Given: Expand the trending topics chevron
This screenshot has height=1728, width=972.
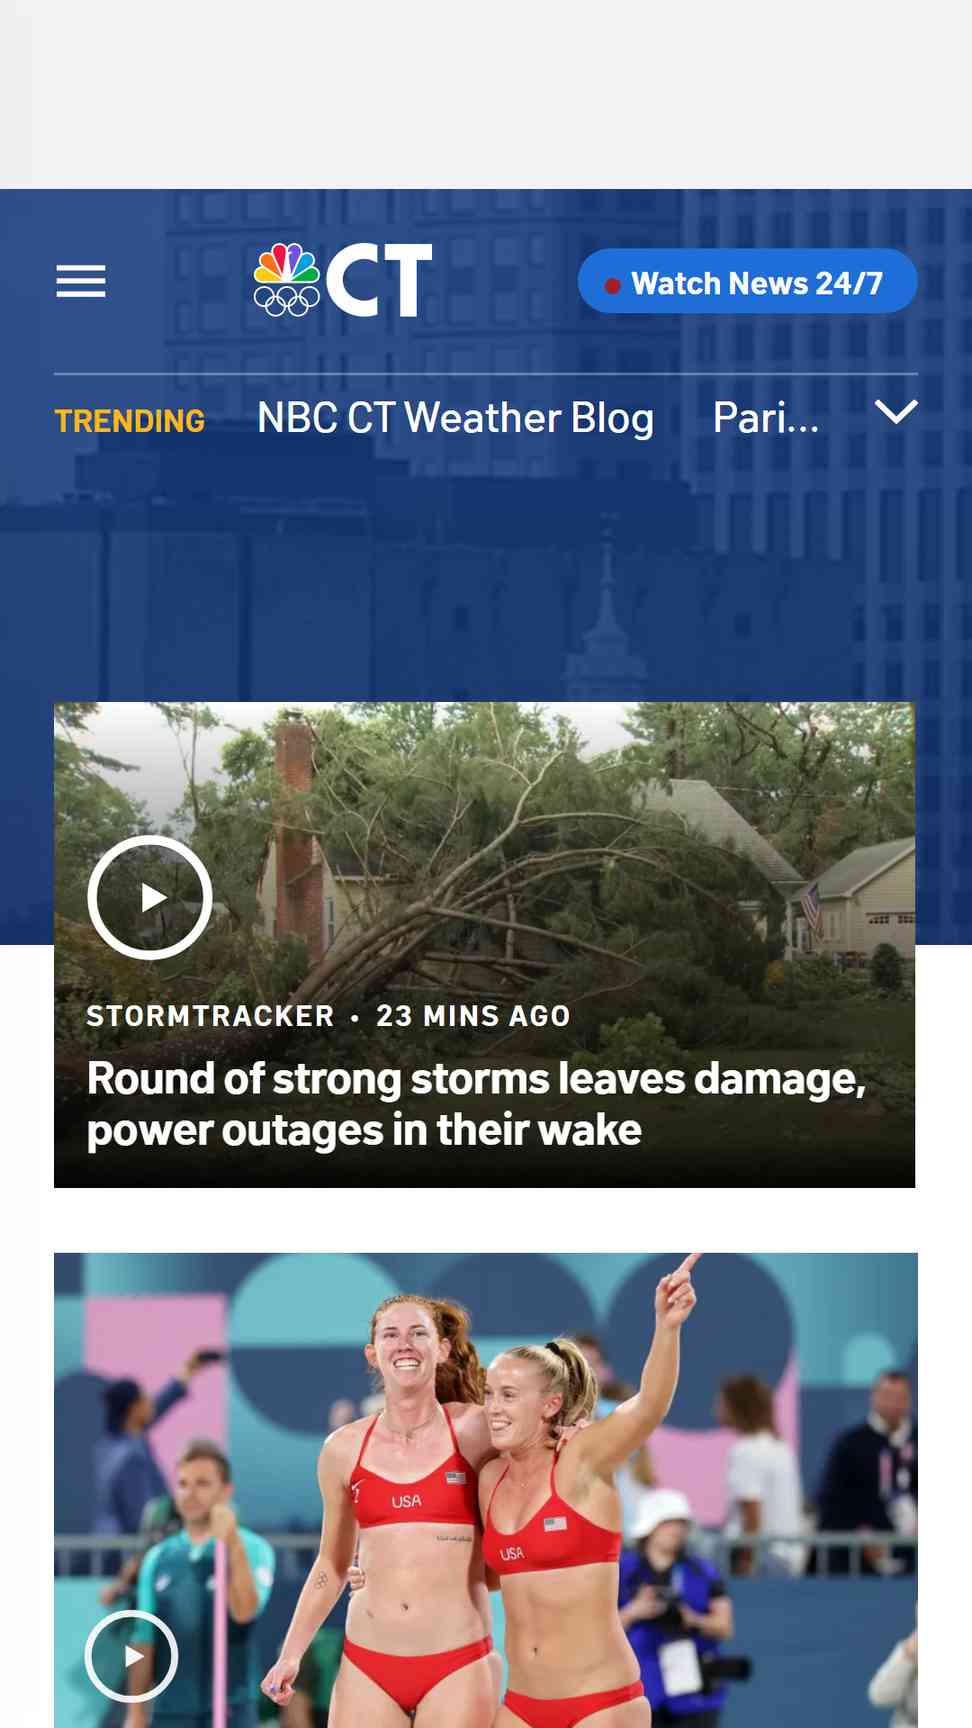Looking at the screenshot, I should click(896, 412).
